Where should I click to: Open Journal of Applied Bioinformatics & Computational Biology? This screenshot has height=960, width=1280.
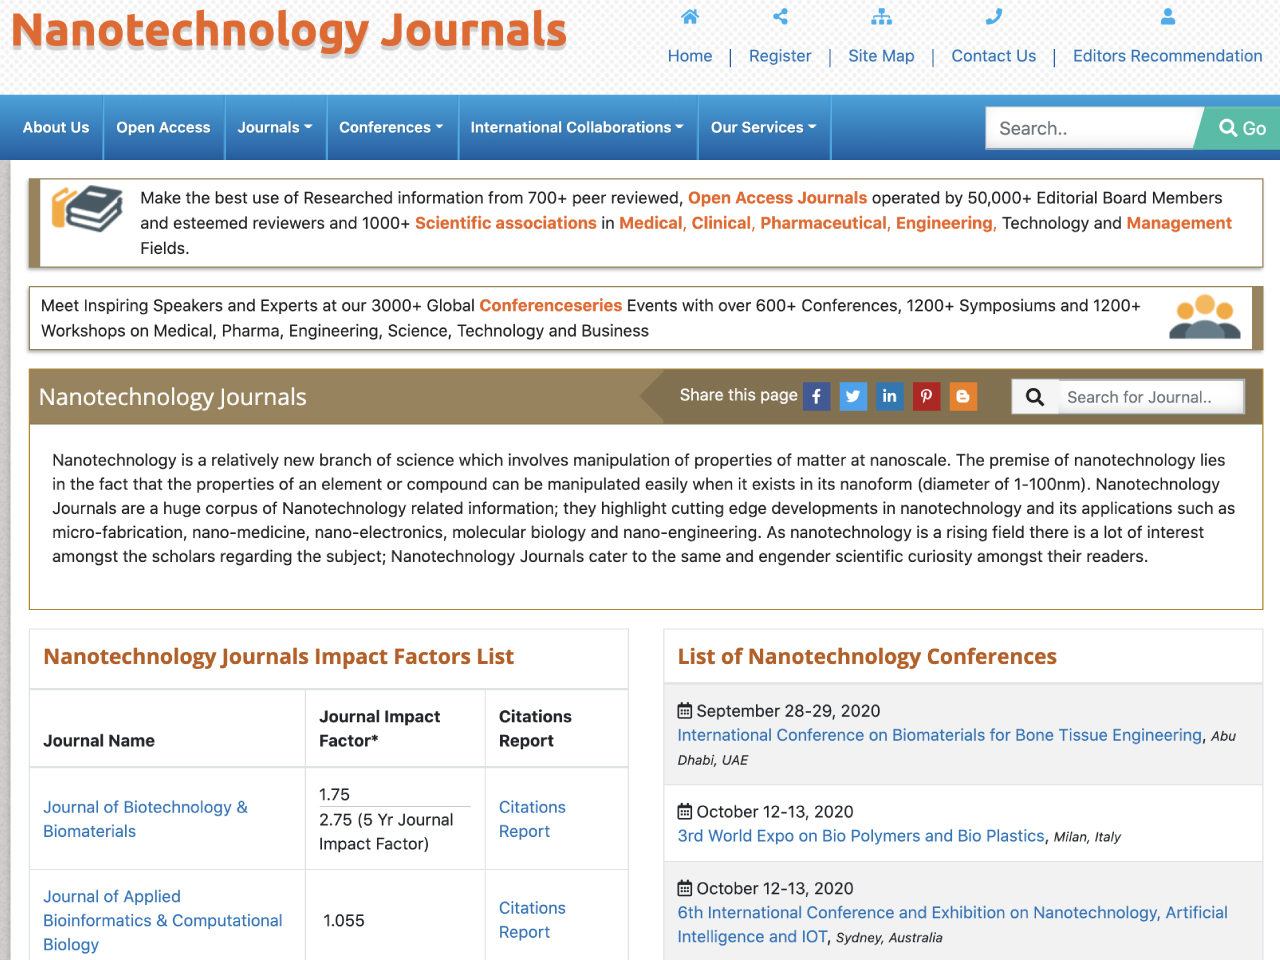point(162,920)
